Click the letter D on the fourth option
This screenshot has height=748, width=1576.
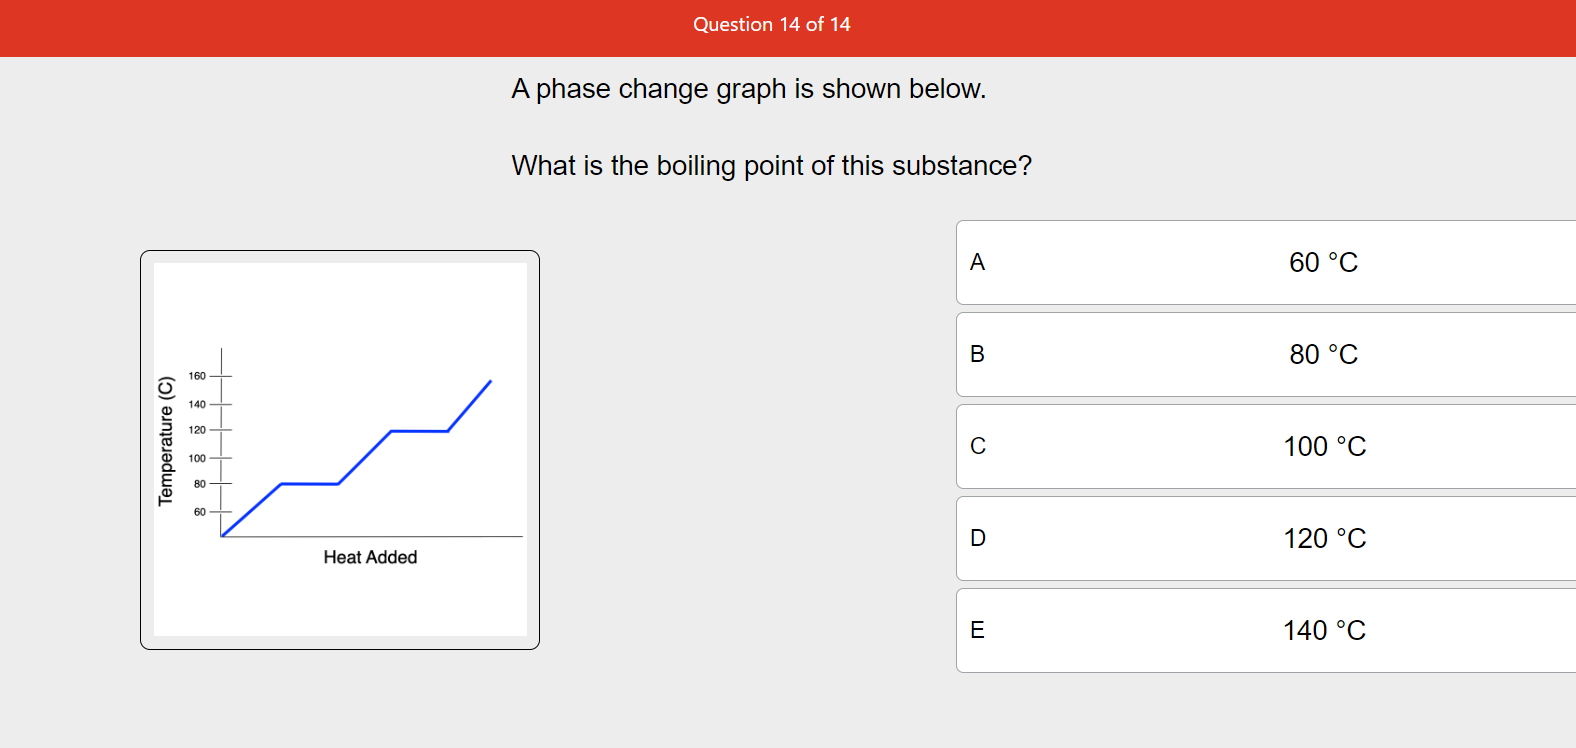point(977,538)
